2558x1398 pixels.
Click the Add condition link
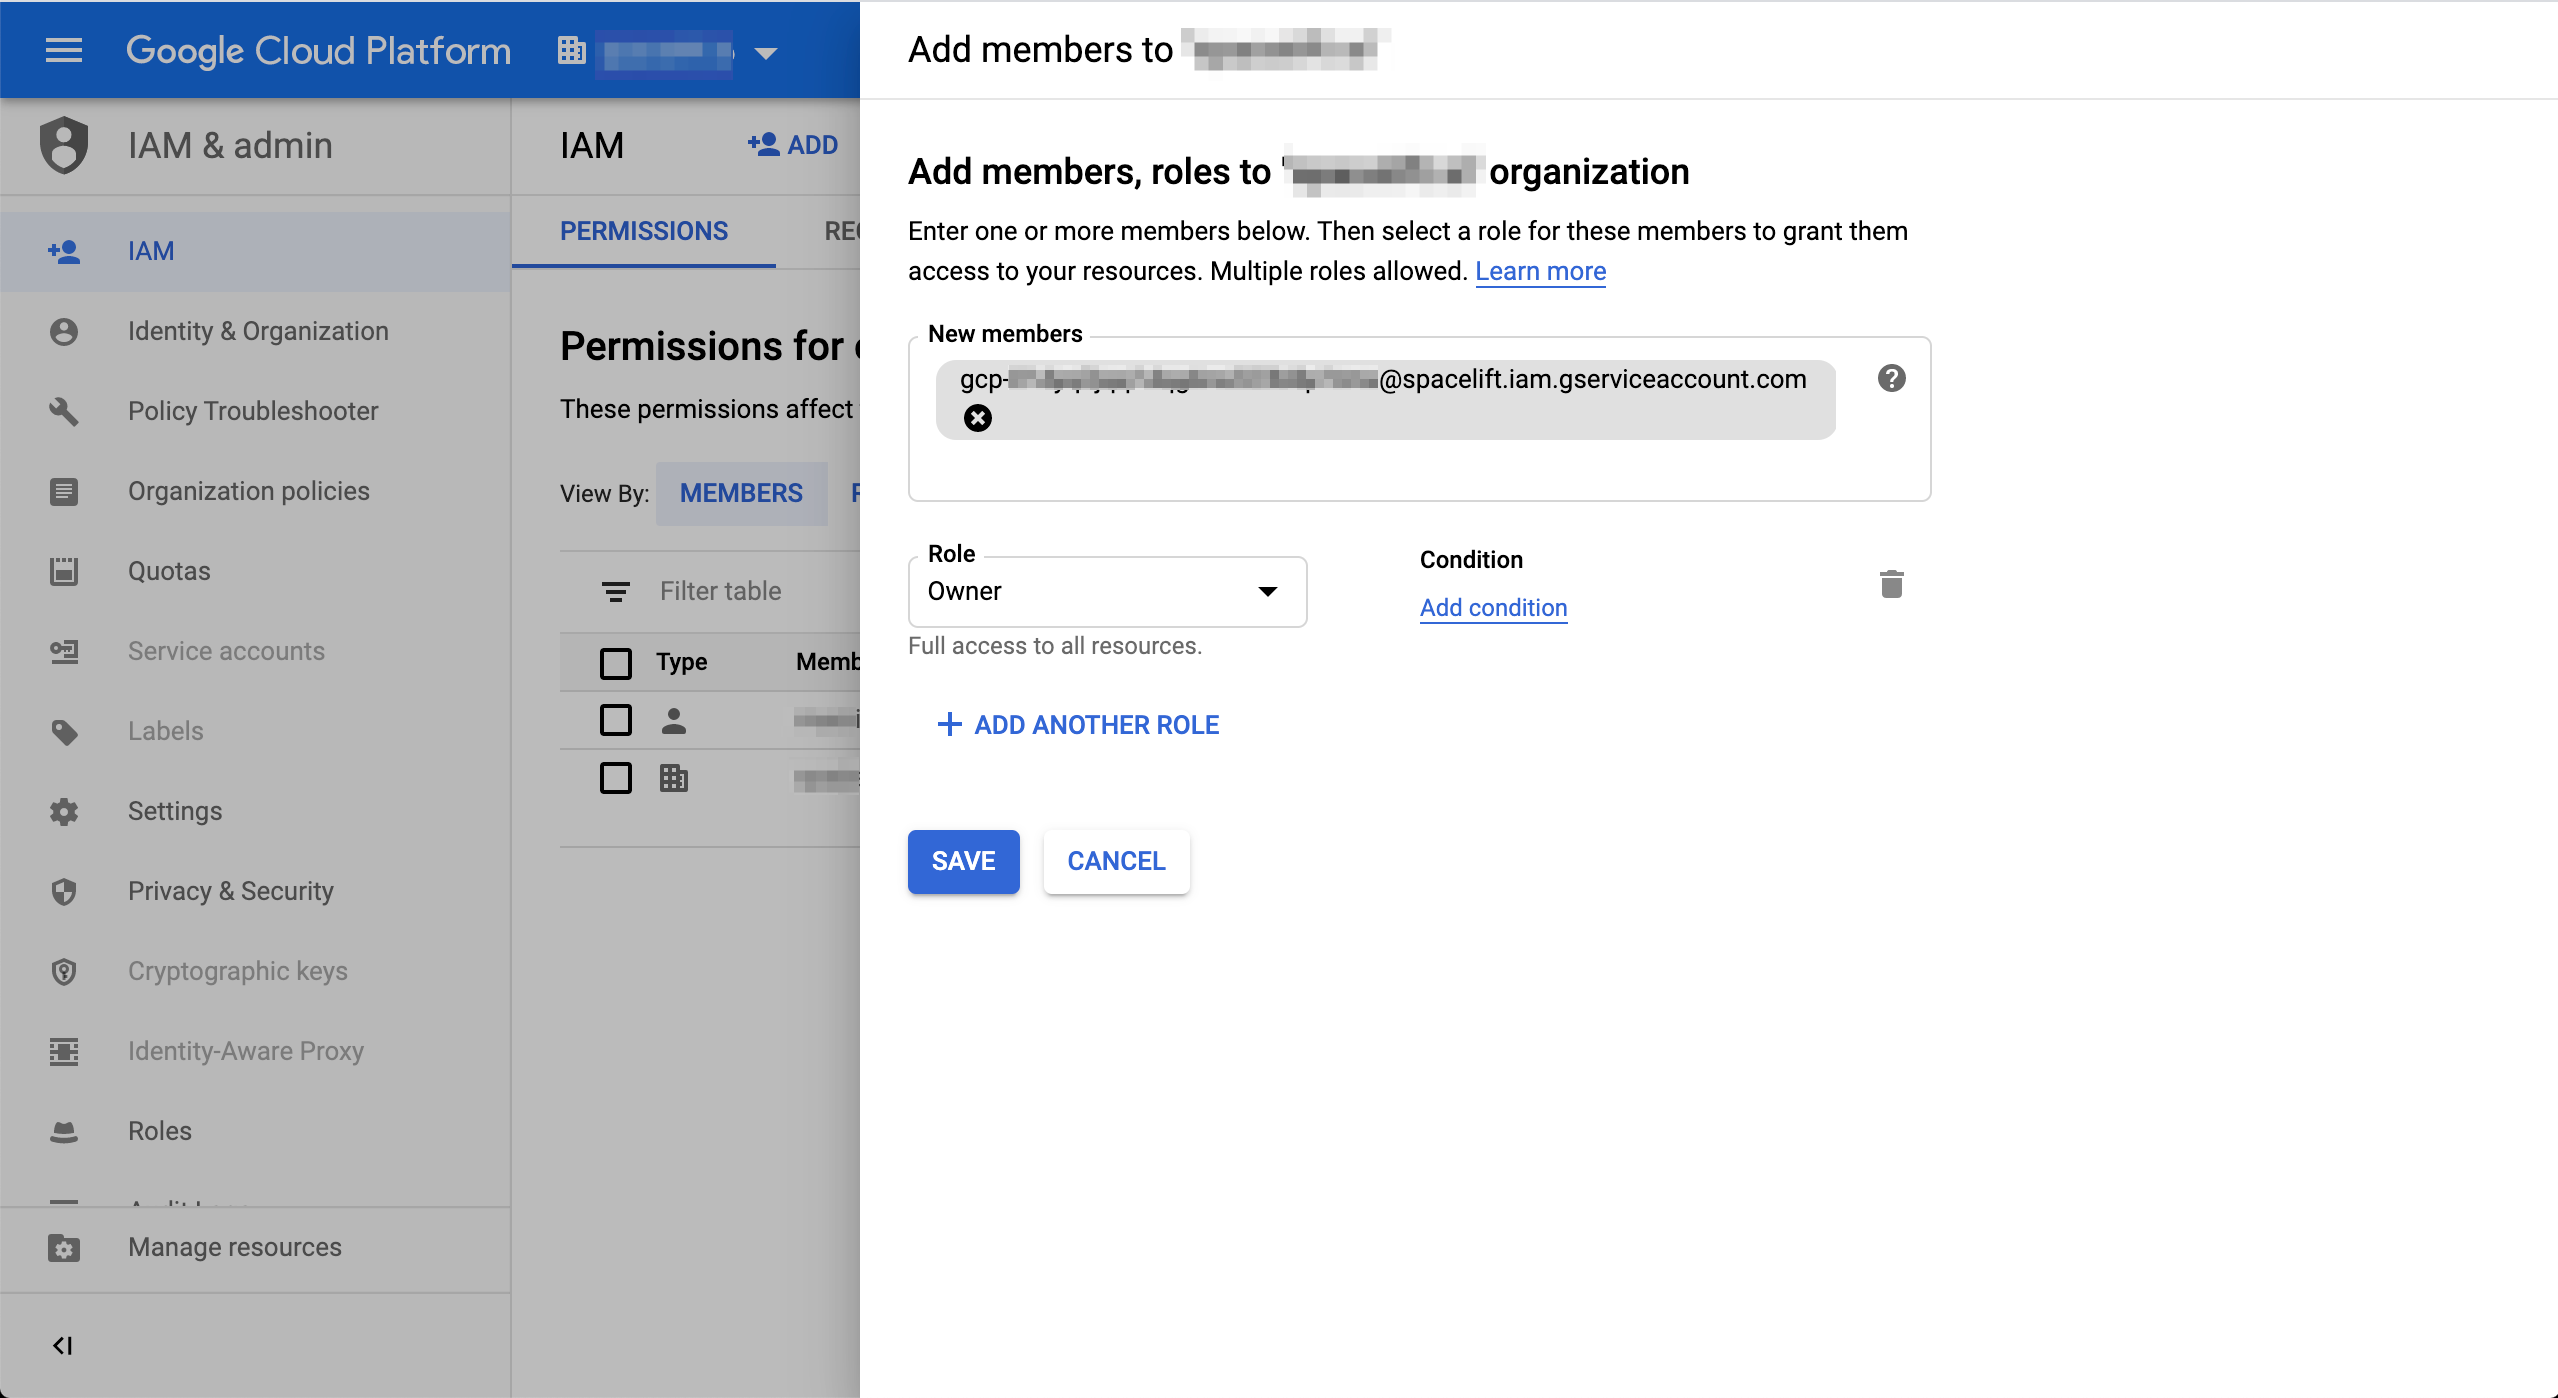pyautogui.click(x=1493, y=608)
